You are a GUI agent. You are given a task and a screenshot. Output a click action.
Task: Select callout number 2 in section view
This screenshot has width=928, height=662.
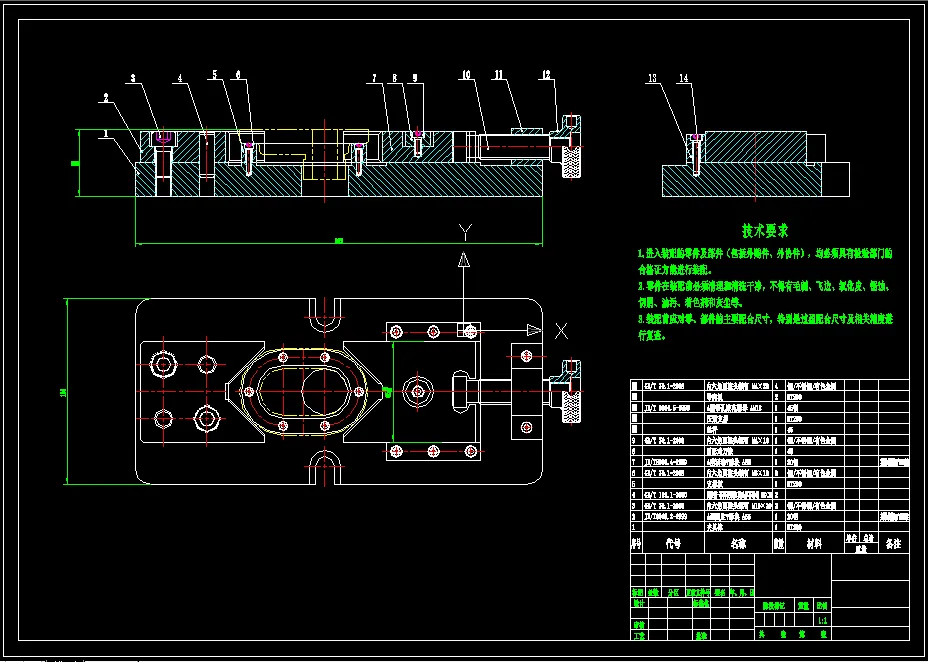tap(106, 99)
